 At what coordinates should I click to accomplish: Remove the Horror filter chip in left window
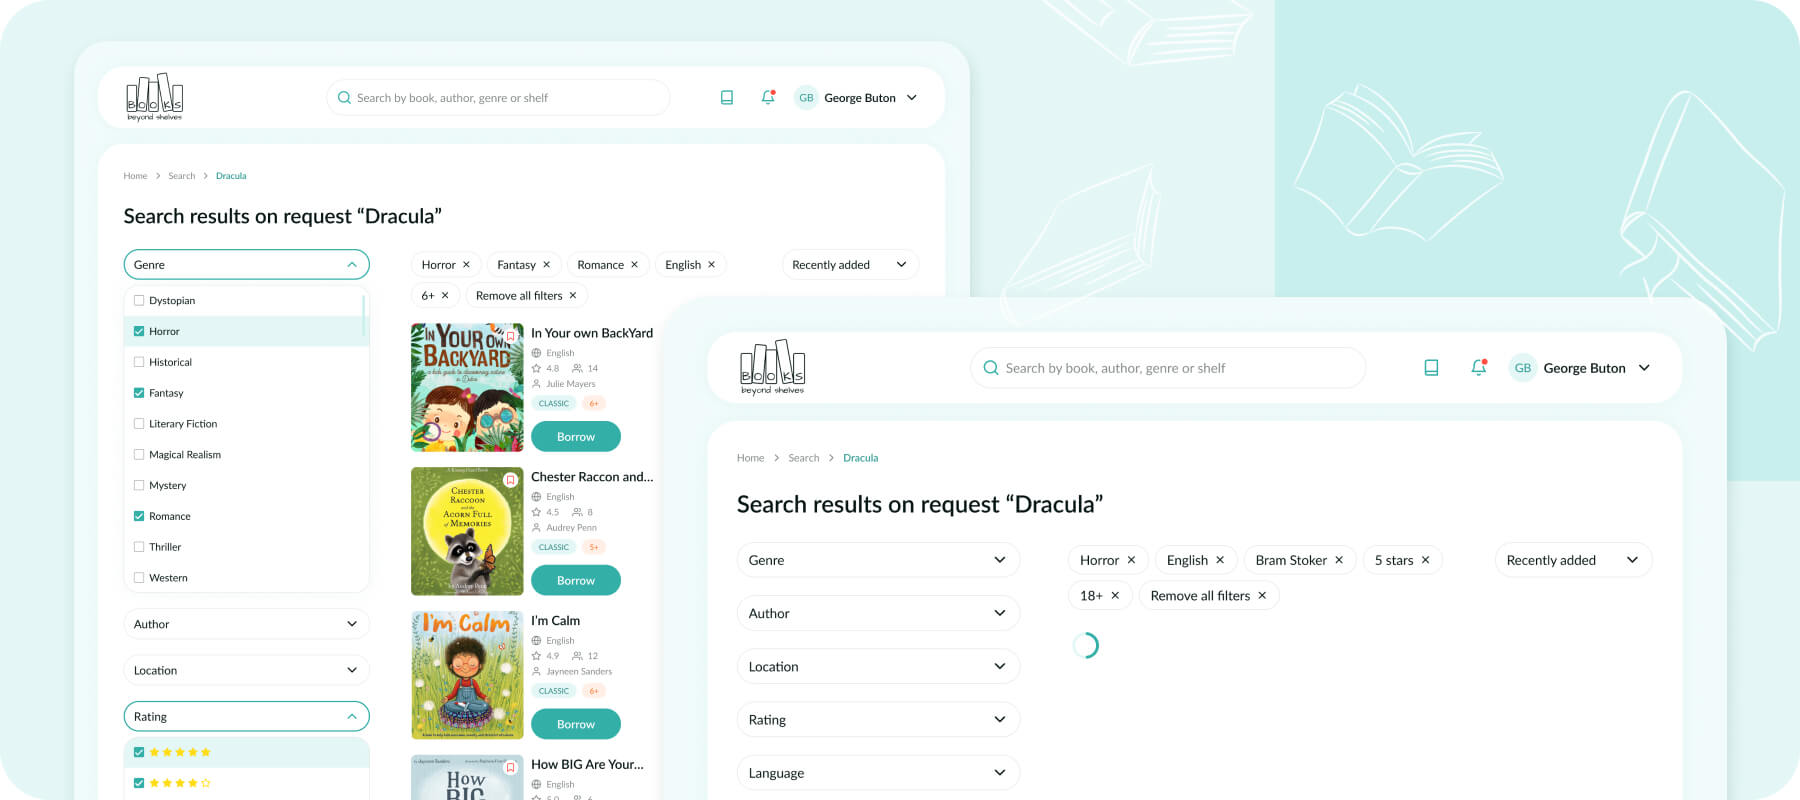[x=466, y=265]
